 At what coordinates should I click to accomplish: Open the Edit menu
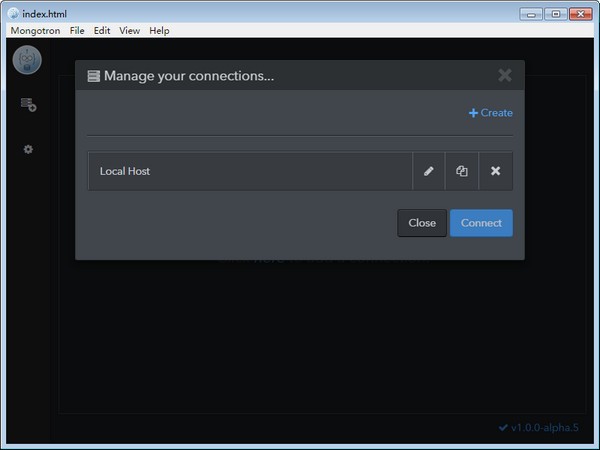point(102,31)
